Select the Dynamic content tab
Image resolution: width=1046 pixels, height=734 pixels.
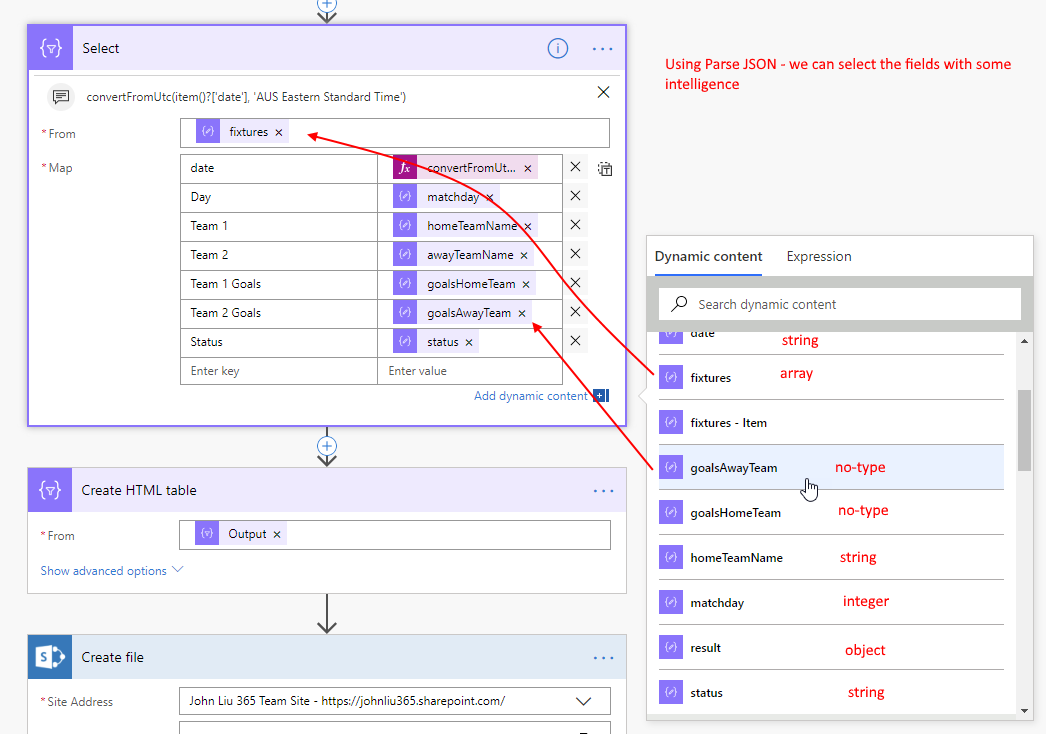pos(708,256)
